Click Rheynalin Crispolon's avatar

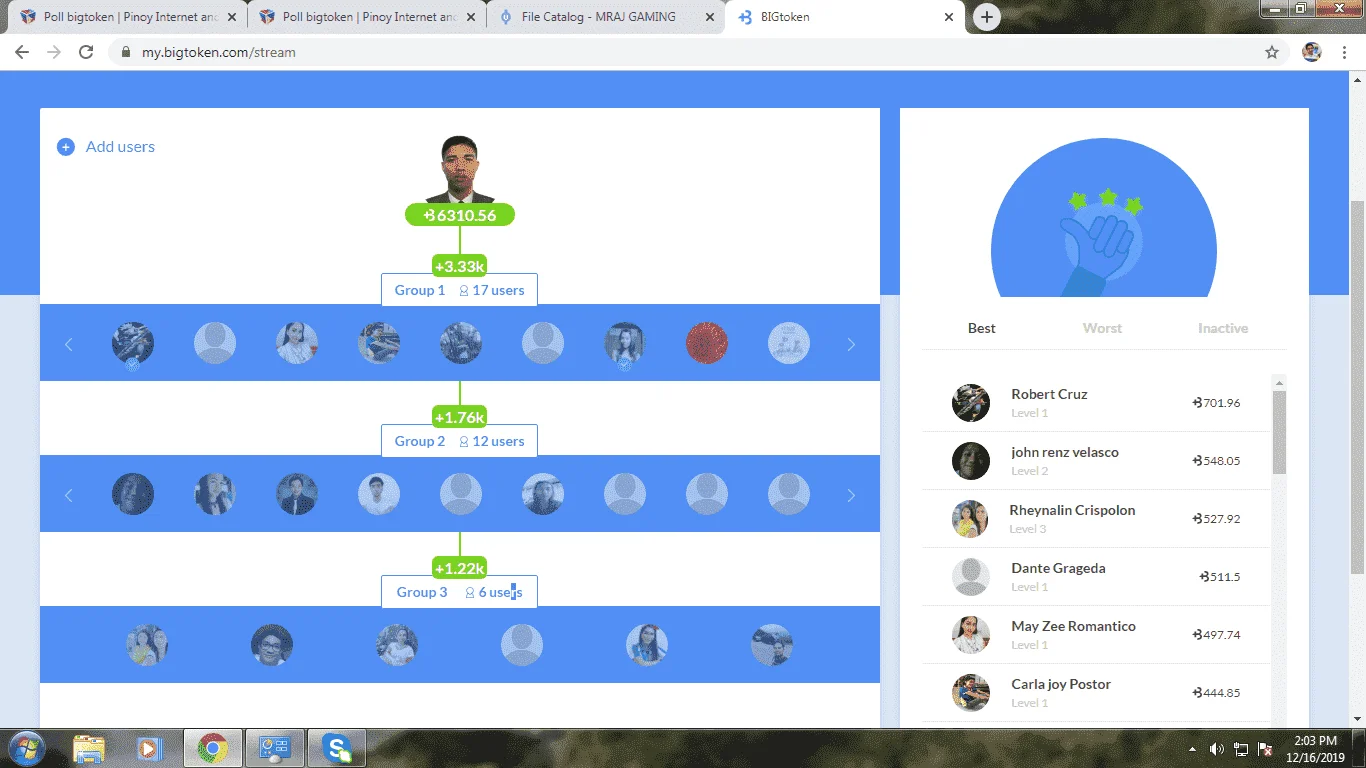971,519
